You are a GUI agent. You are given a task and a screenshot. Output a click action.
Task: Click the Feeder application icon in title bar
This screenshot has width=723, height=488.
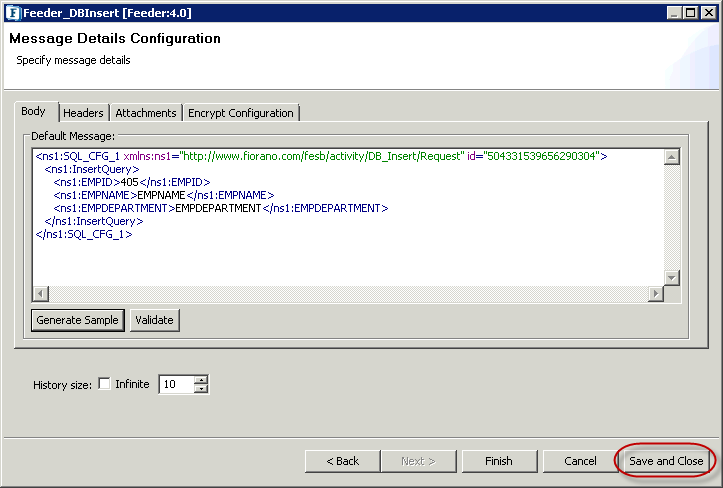pyautogui.click(x=12, y=13)
